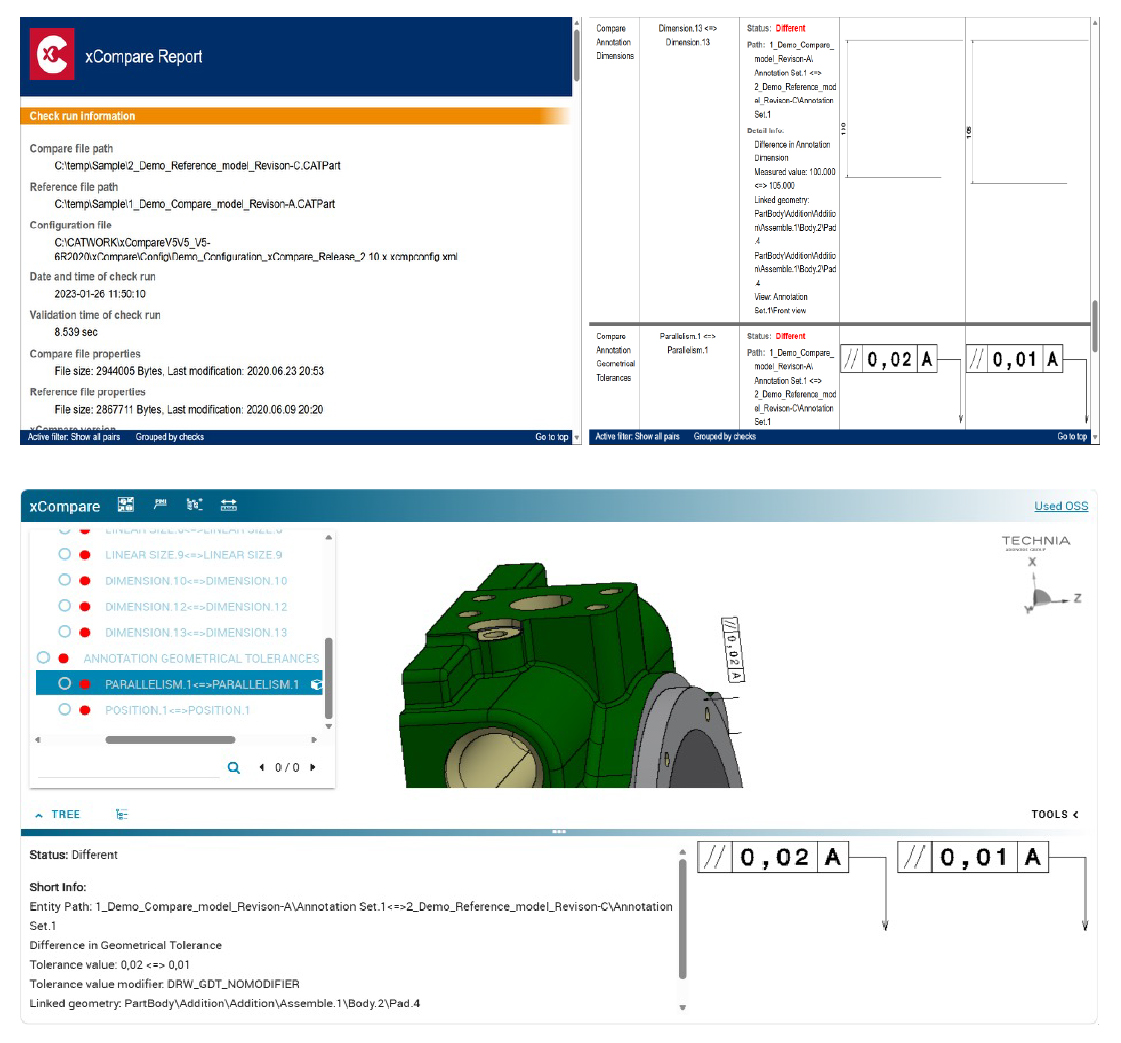Click left report pane scrollbar thumb

(x=576, y=54)
